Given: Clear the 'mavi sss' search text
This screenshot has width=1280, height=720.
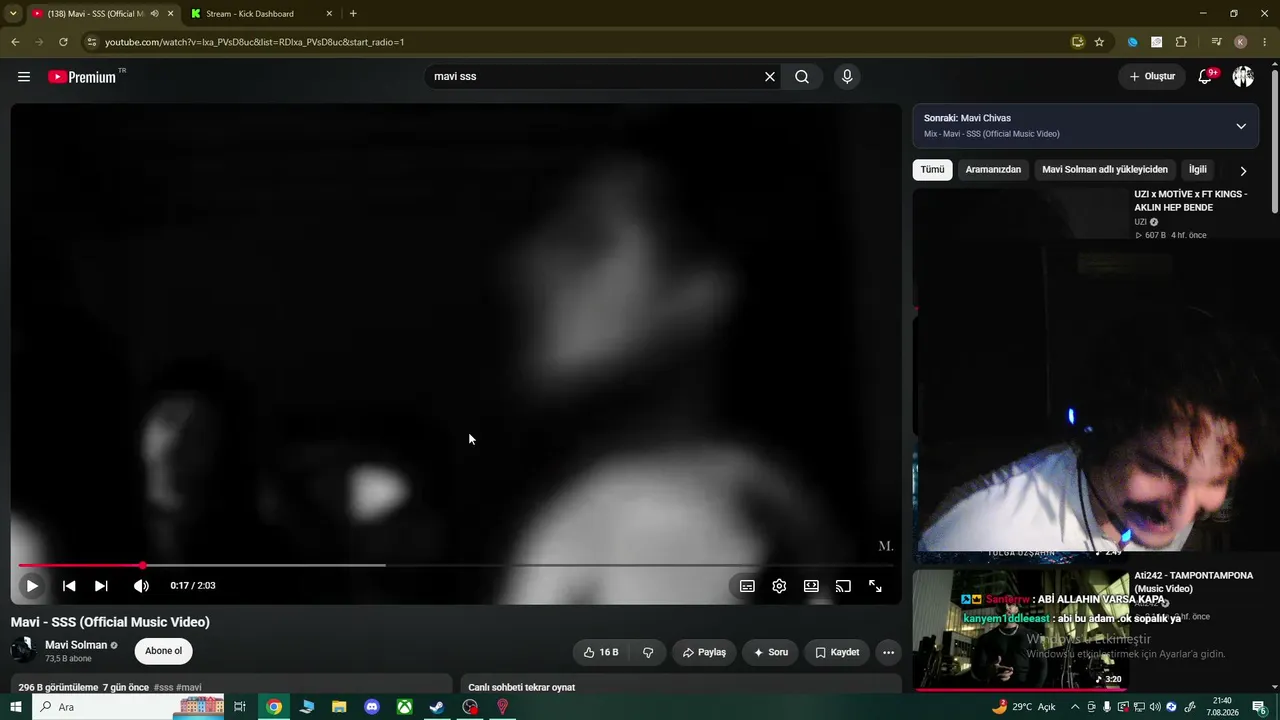Looking at the screenshot, I should coord(770,77).
